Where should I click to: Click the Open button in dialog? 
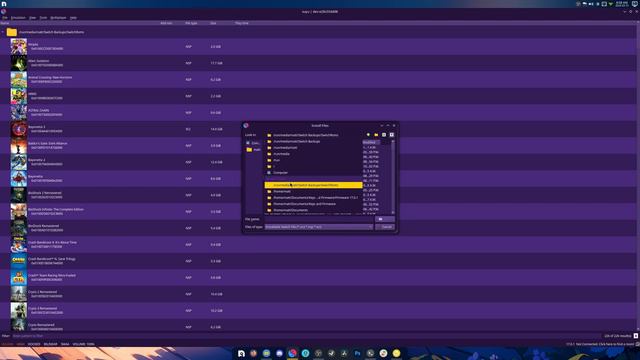(x=384, y=219)
